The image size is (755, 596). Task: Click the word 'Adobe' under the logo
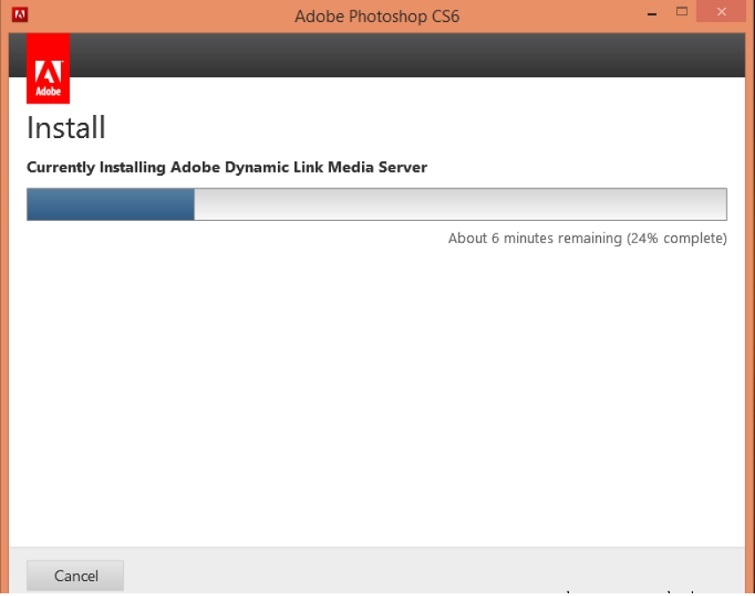(48, 91)
